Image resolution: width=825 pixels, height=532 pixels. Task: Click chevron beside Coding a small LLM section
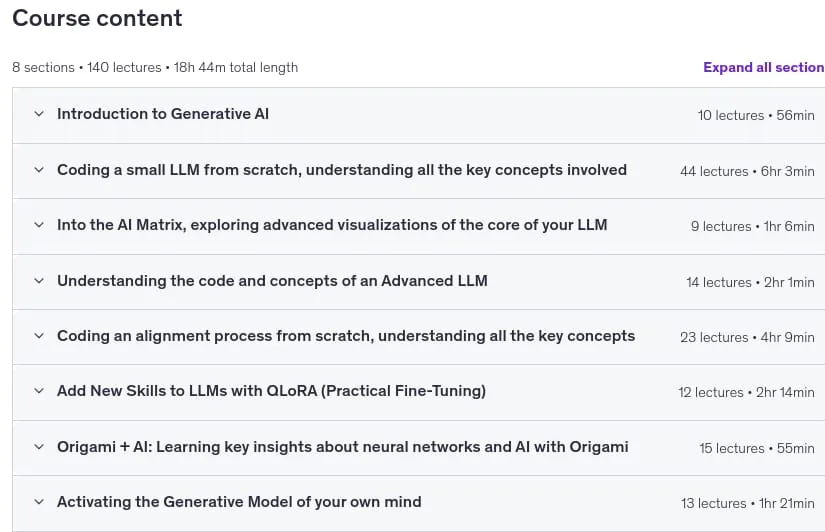39,169
